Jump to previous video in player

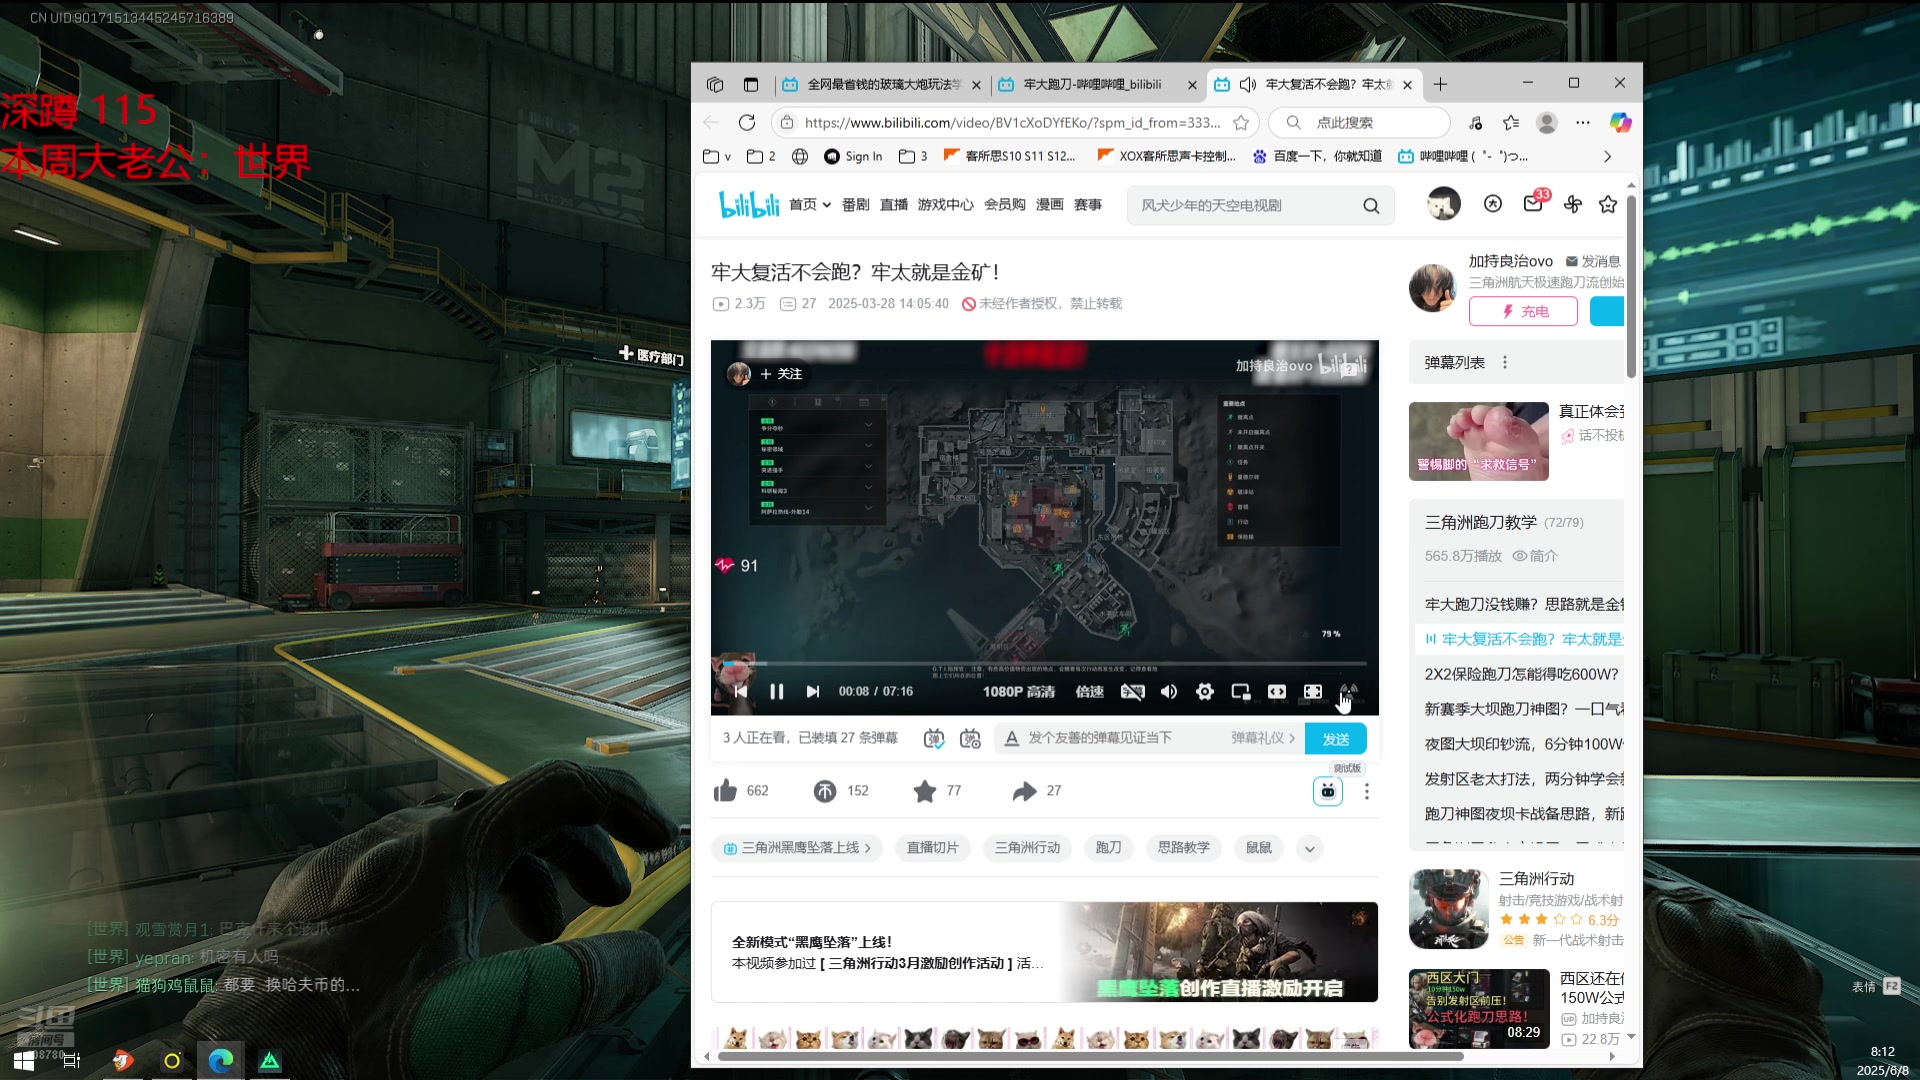tap(741, 691)
